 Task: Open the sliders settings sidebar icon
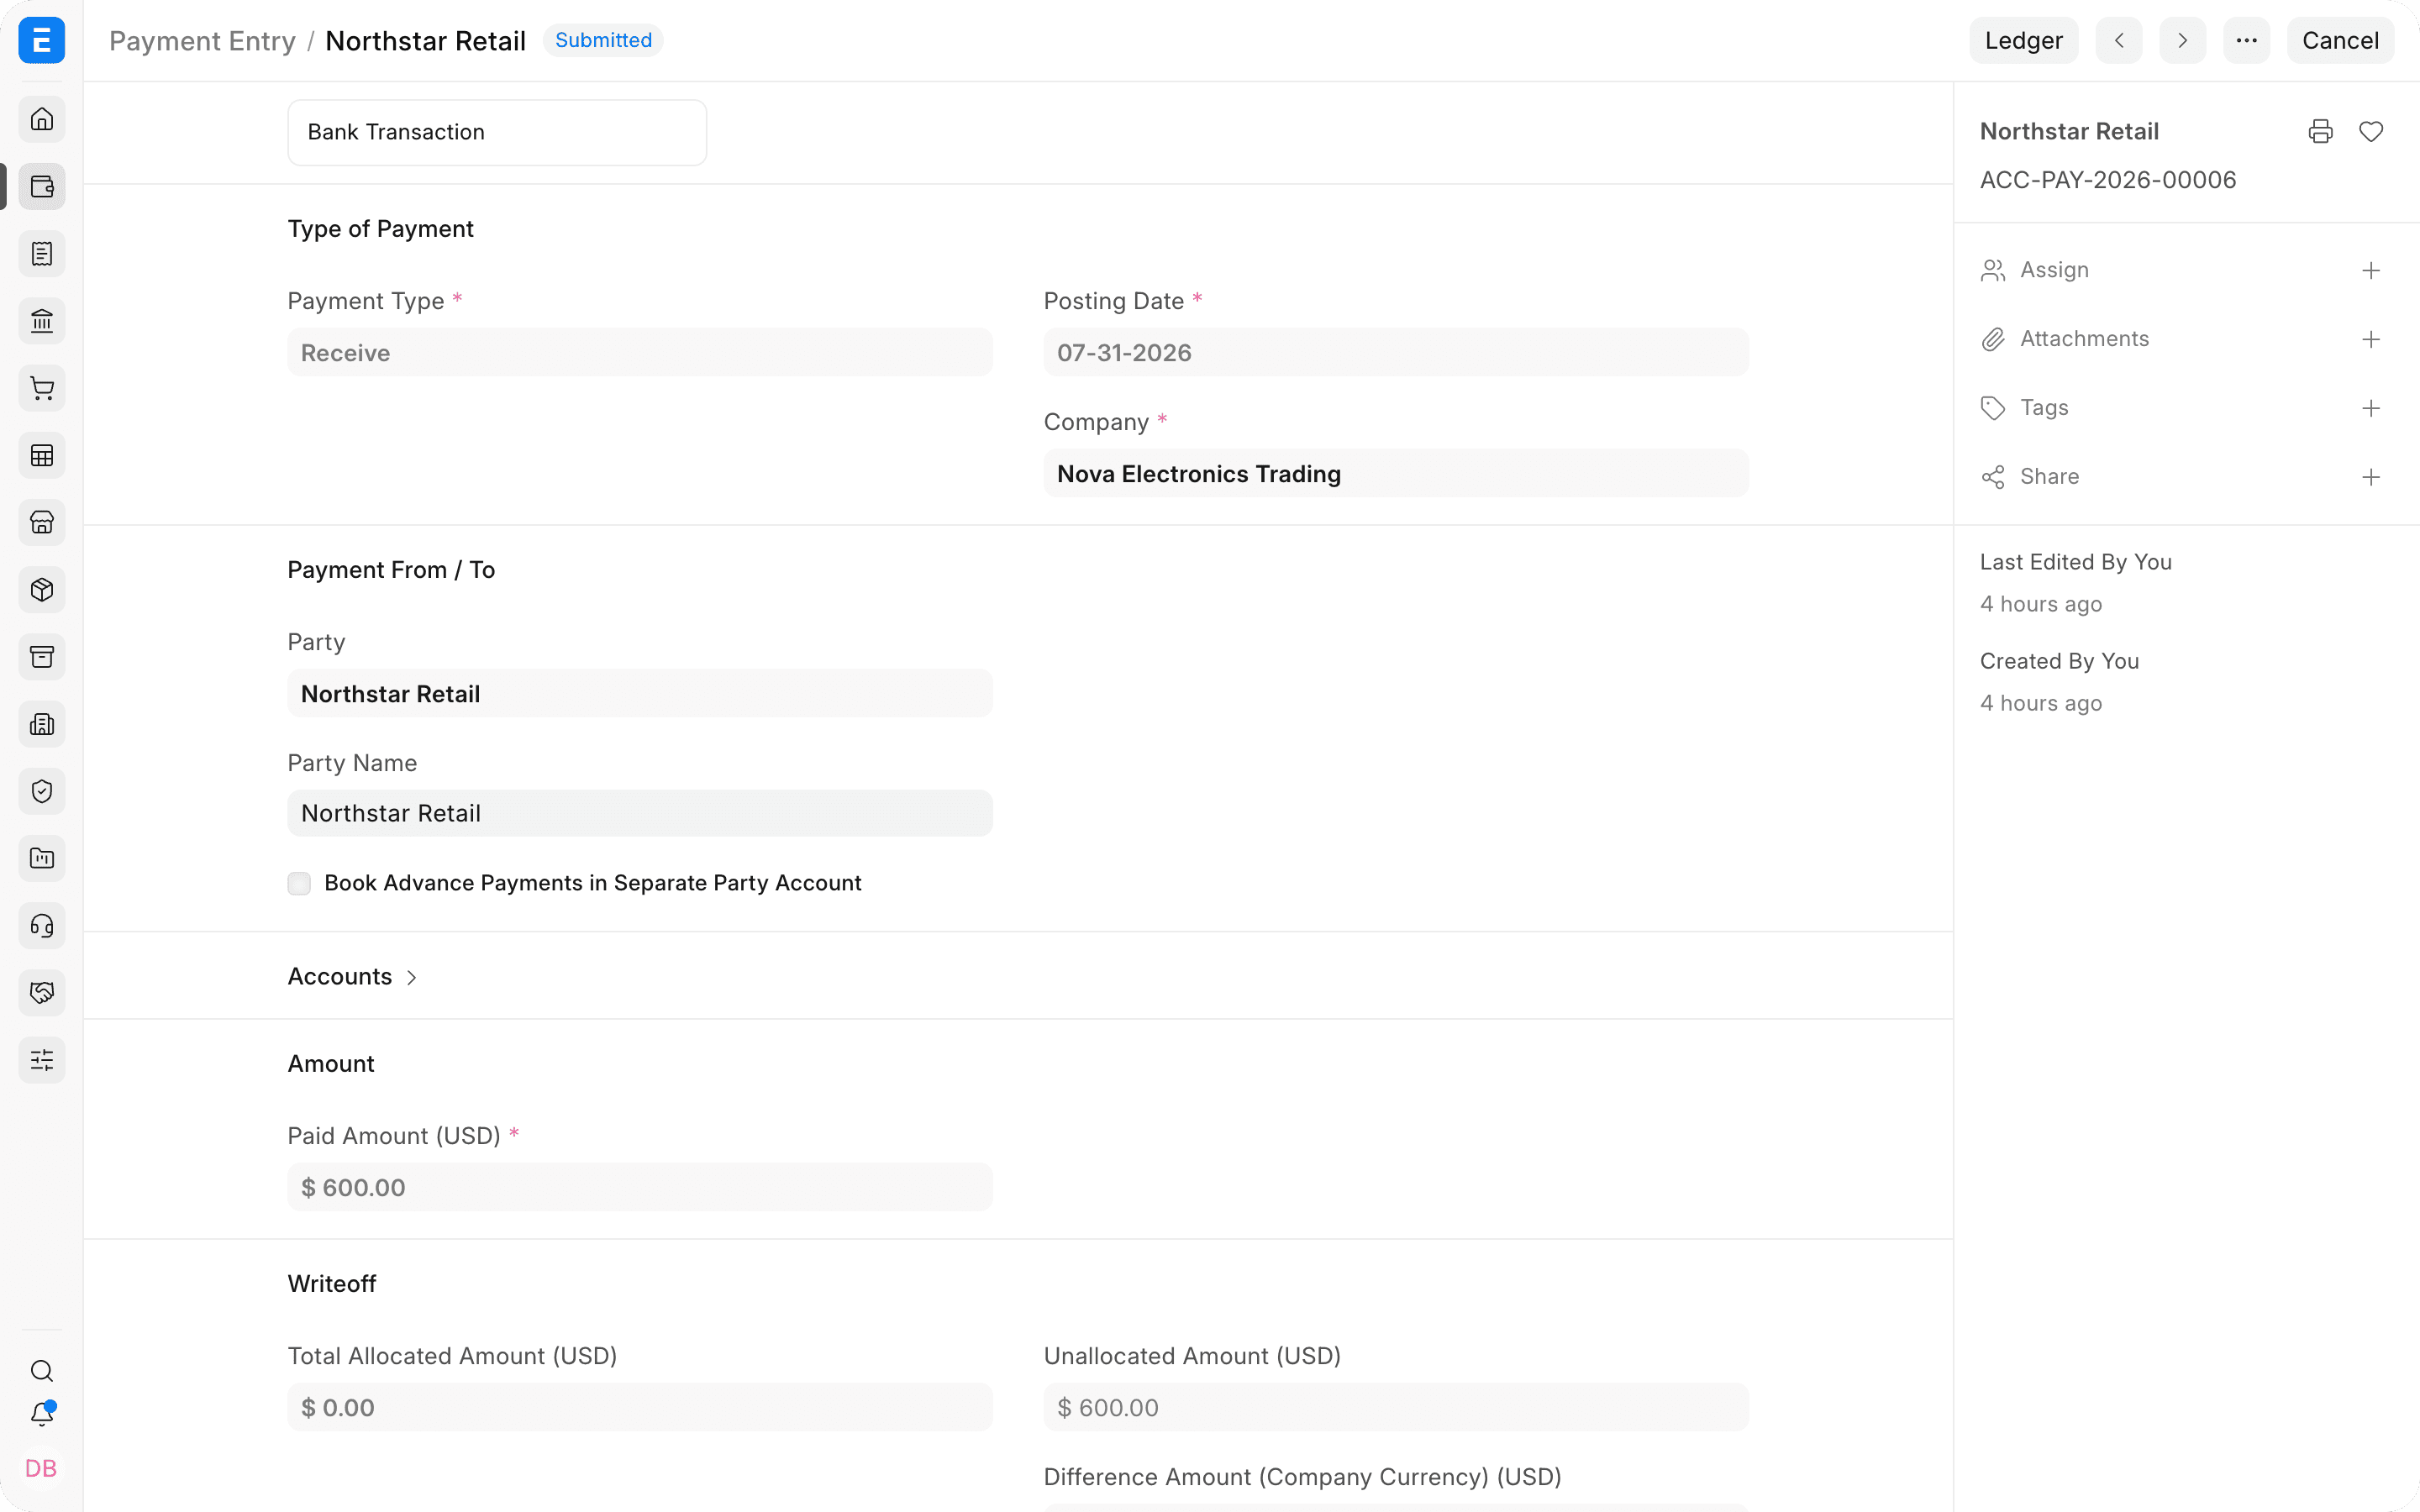[x=42, y=1060]
